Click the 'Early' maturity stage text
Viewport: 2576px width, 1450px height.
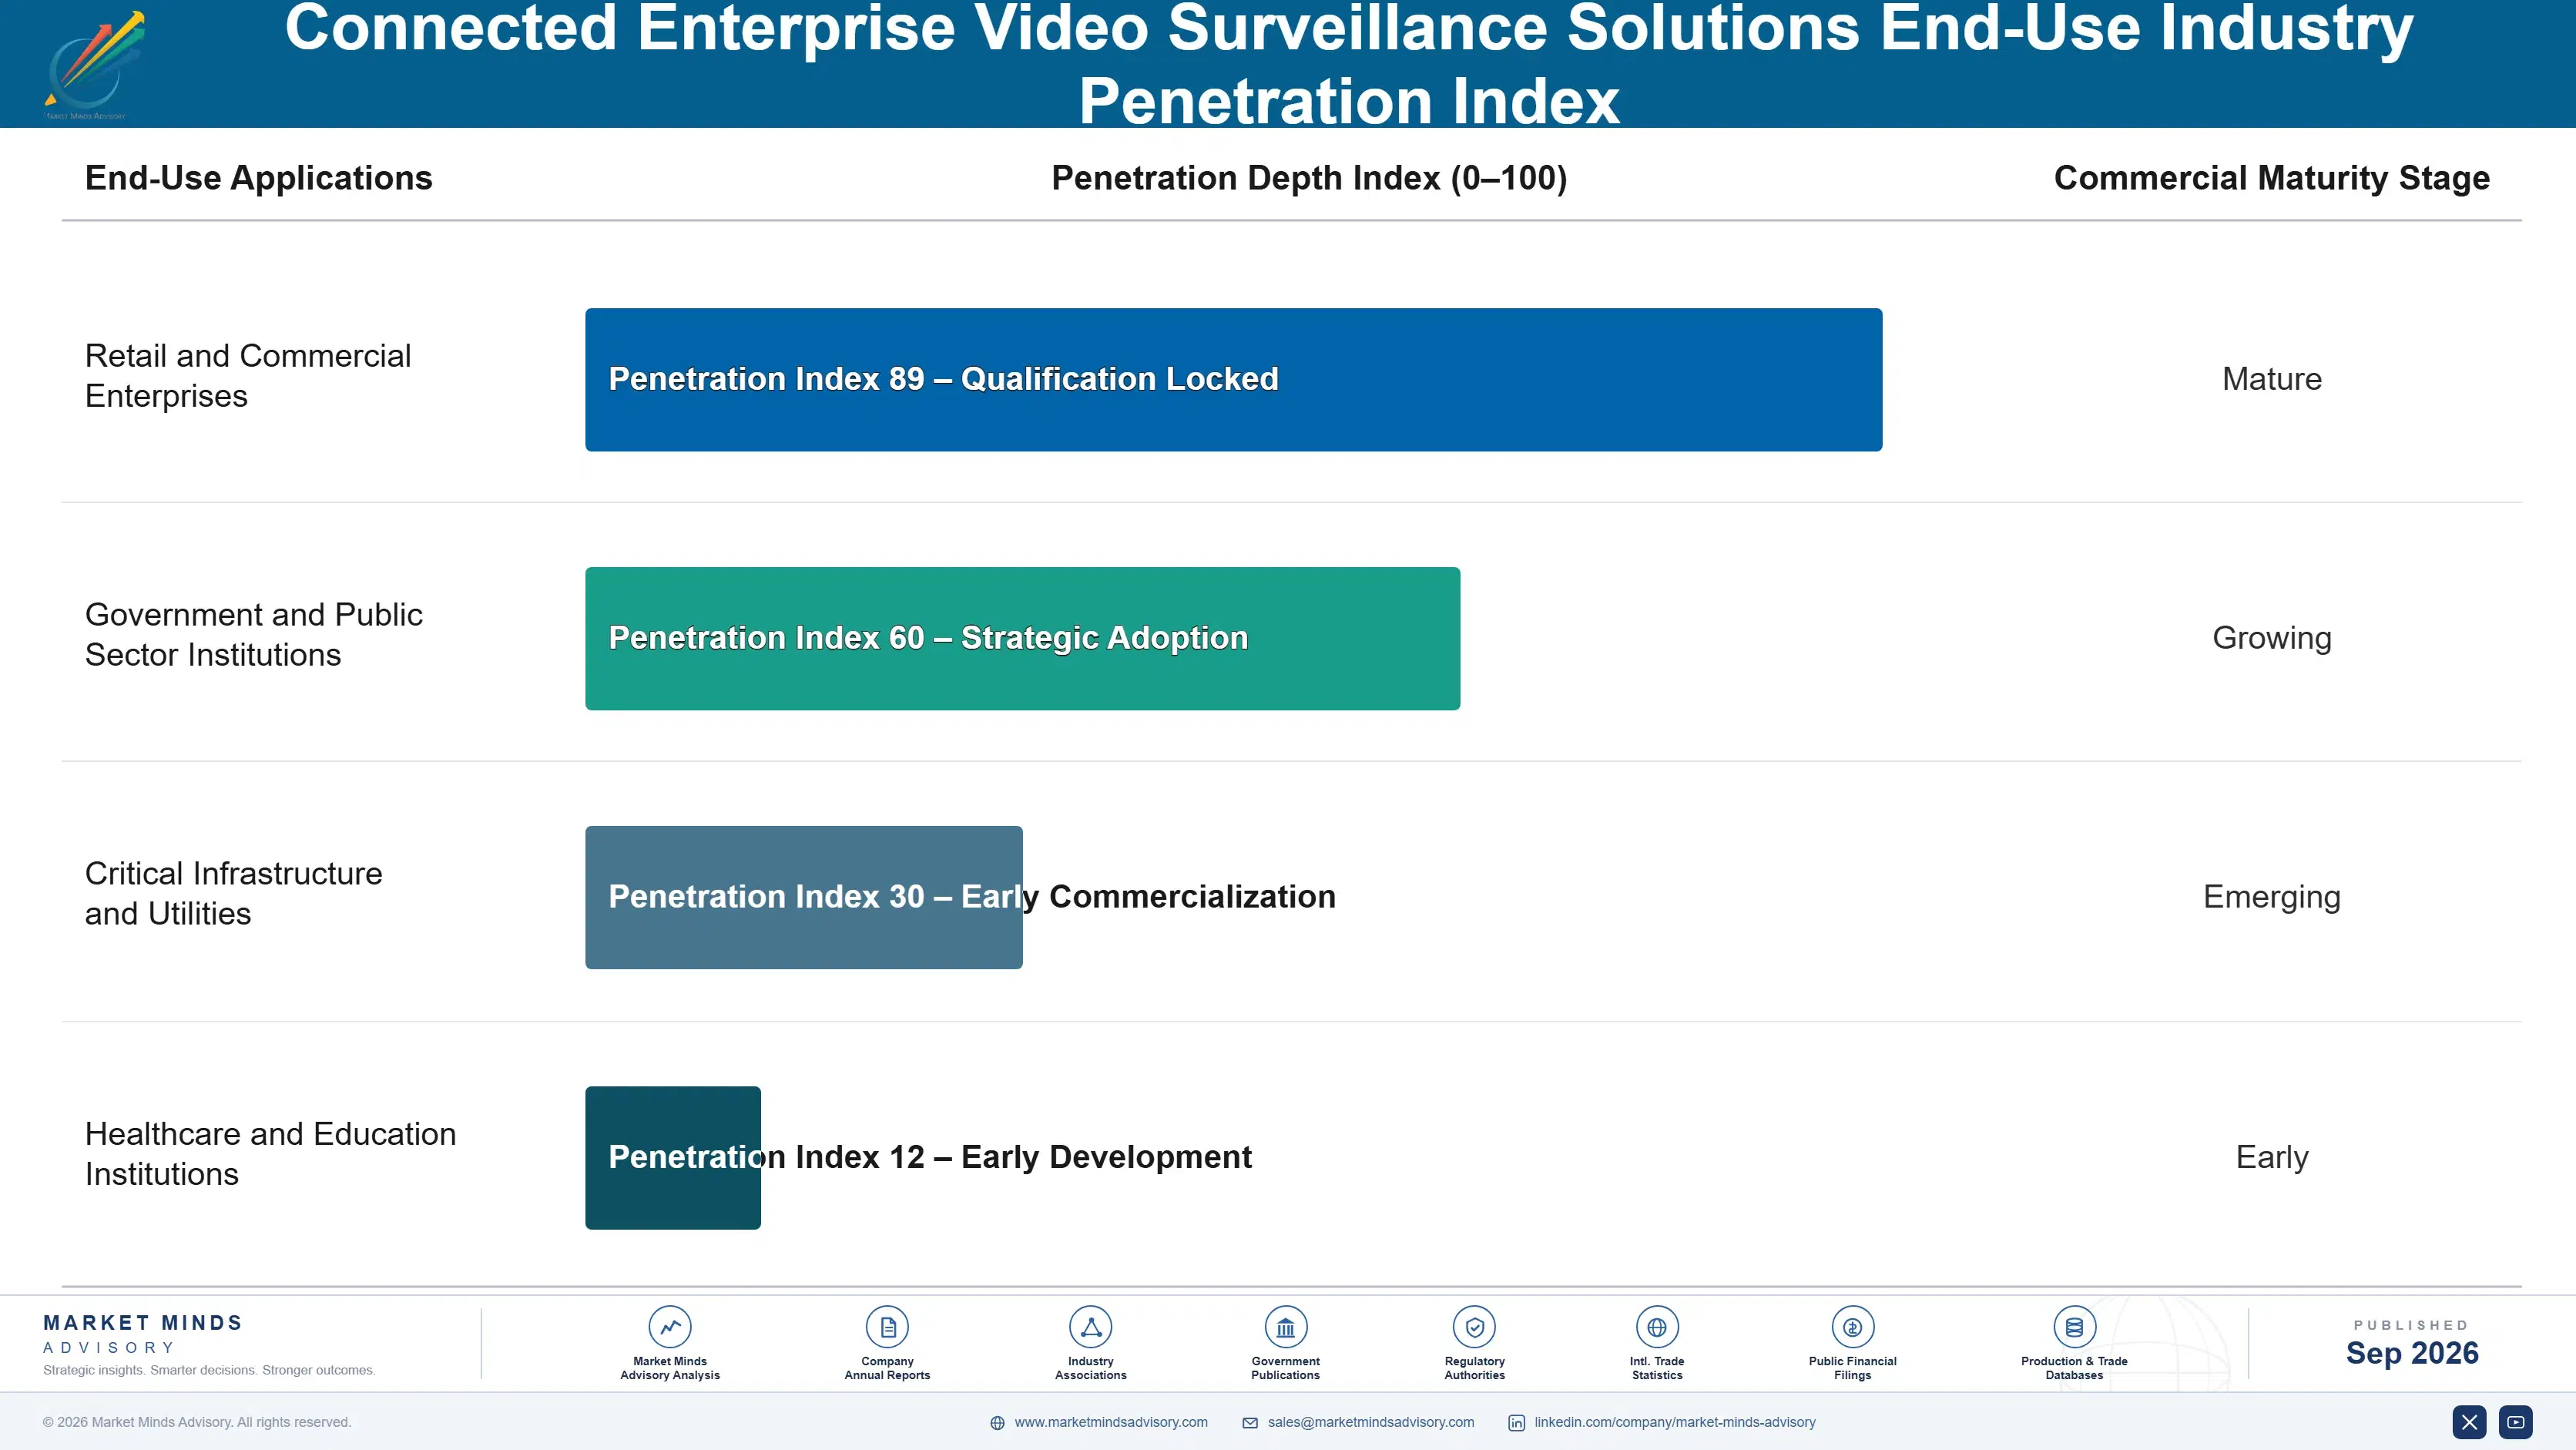point(2271,1157)
